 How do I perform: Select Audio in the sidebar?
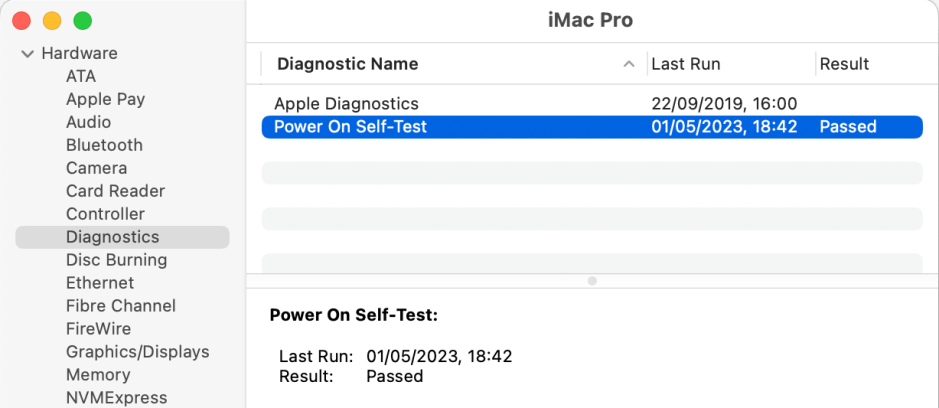(88, 122)
